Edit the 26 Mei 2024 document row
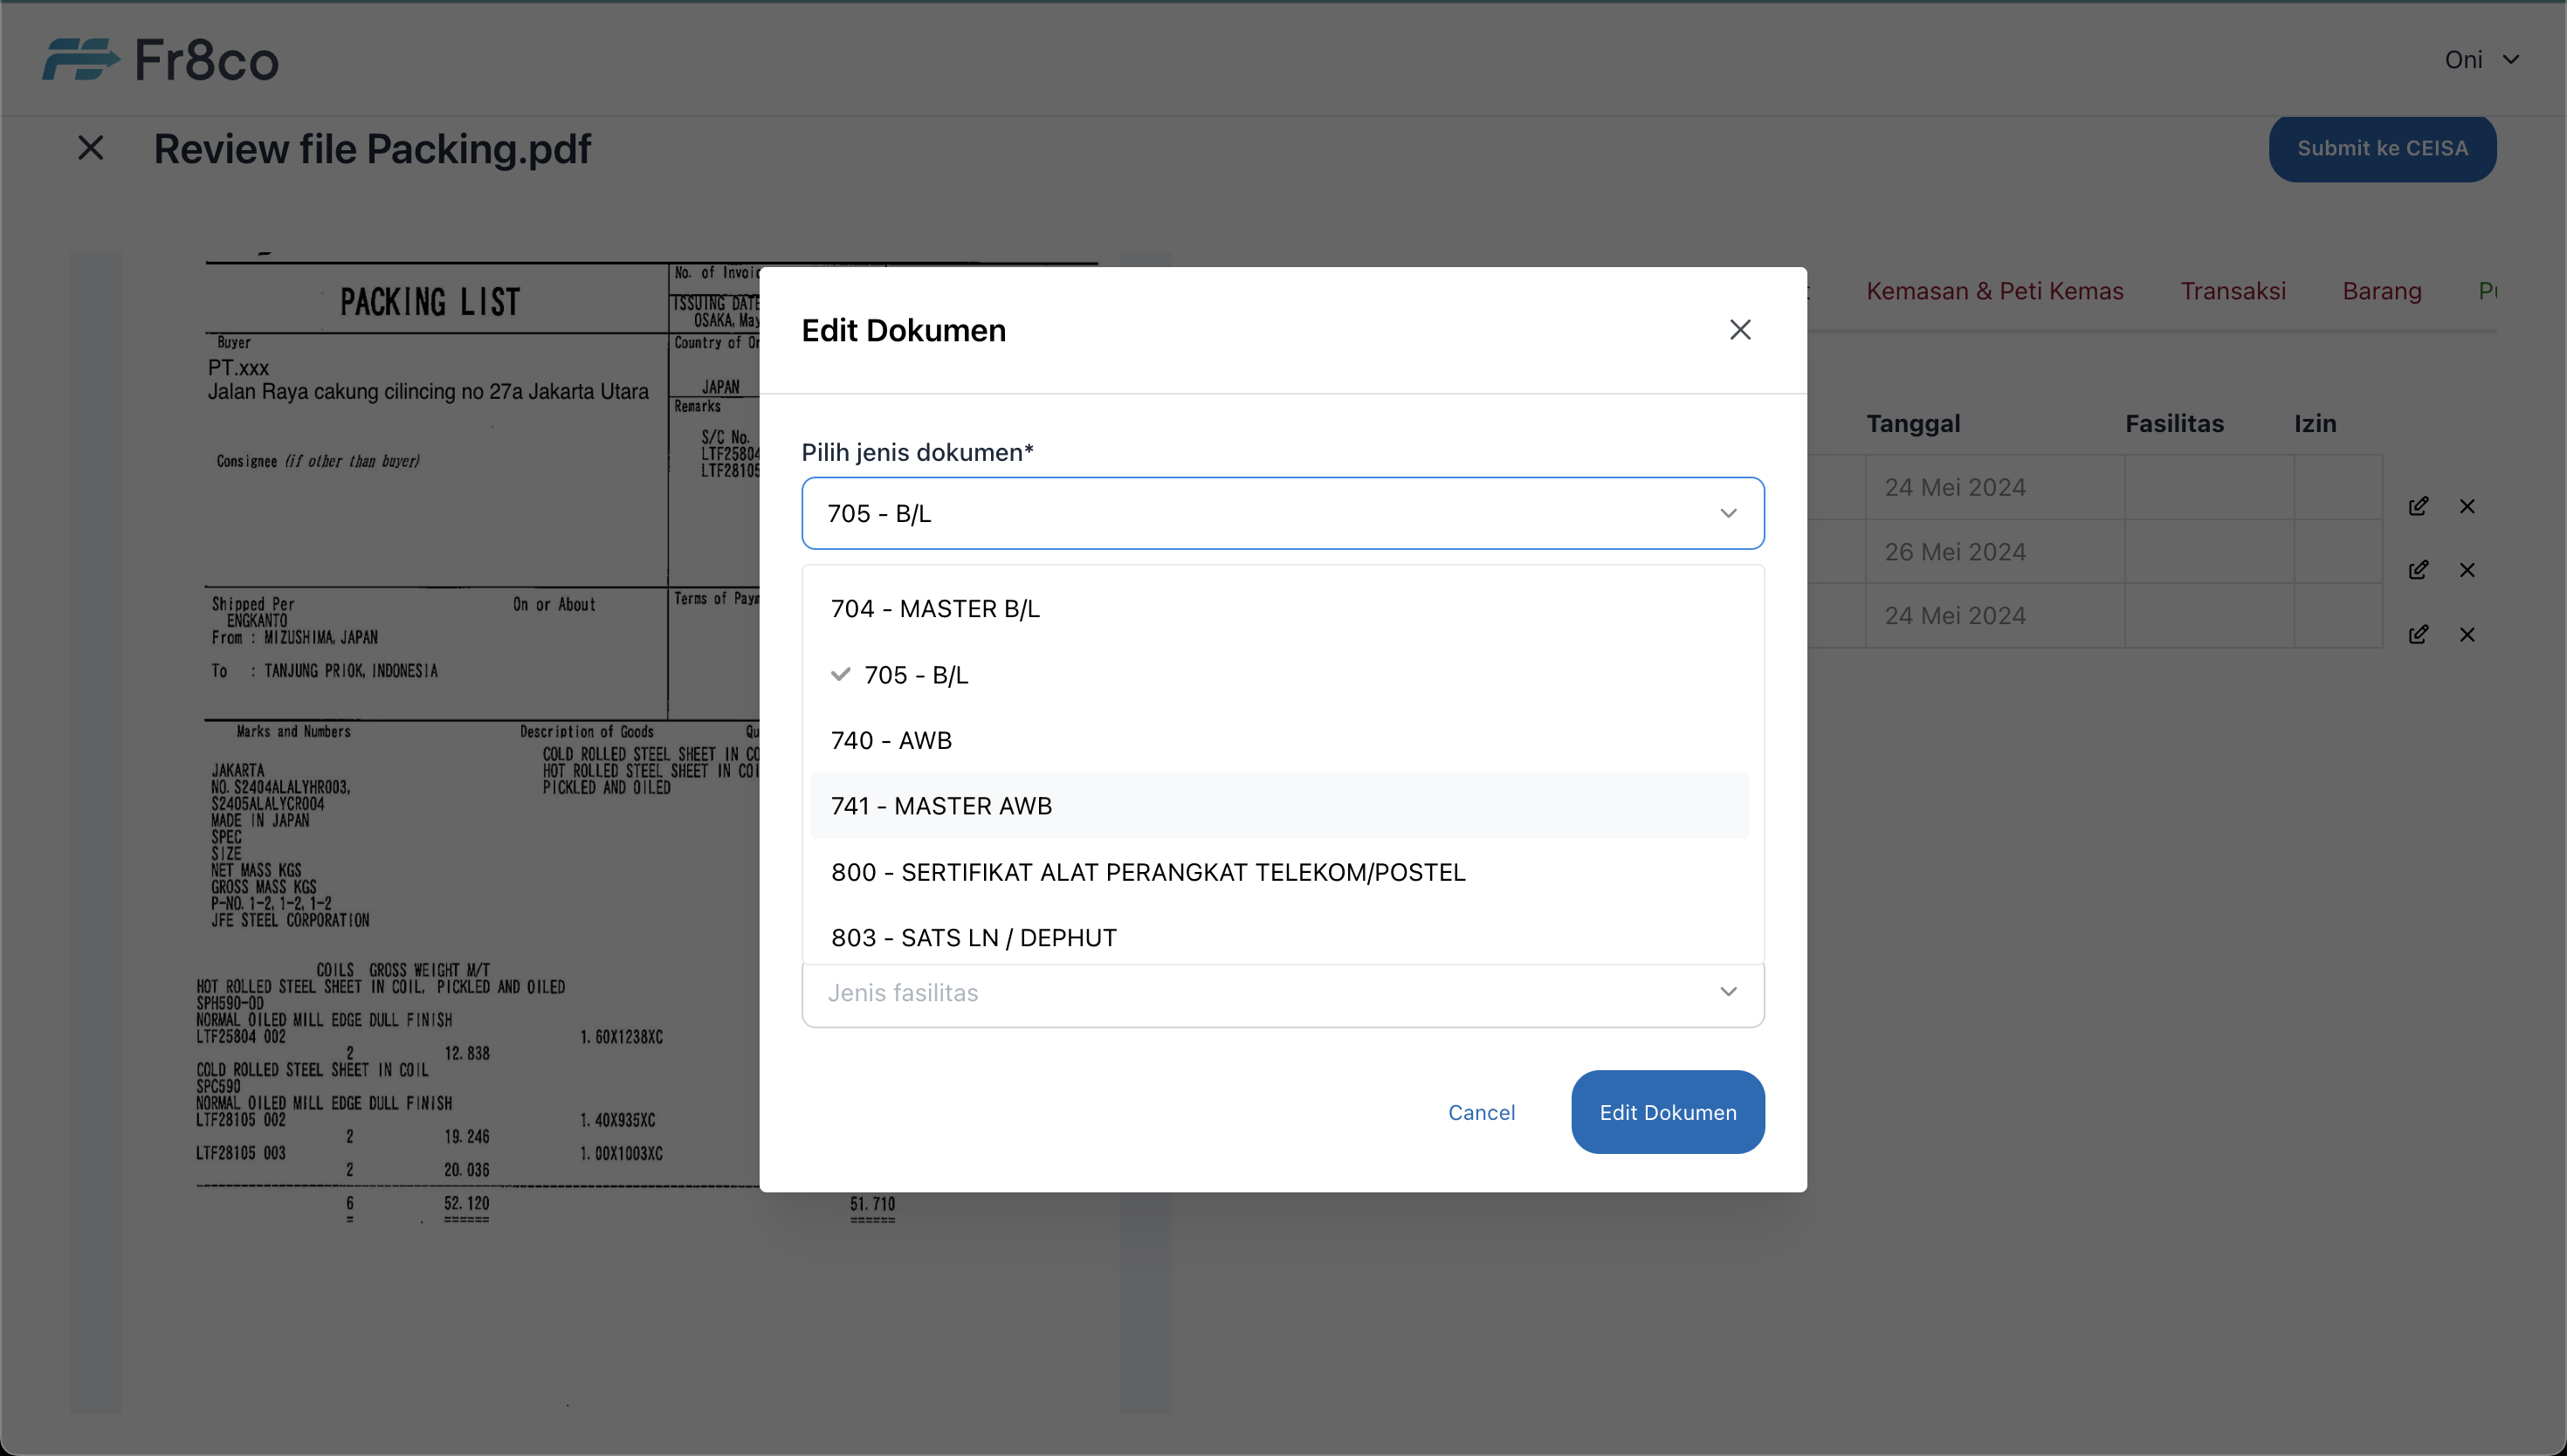2567x1456 pixels. click(x=2418, y=570)
